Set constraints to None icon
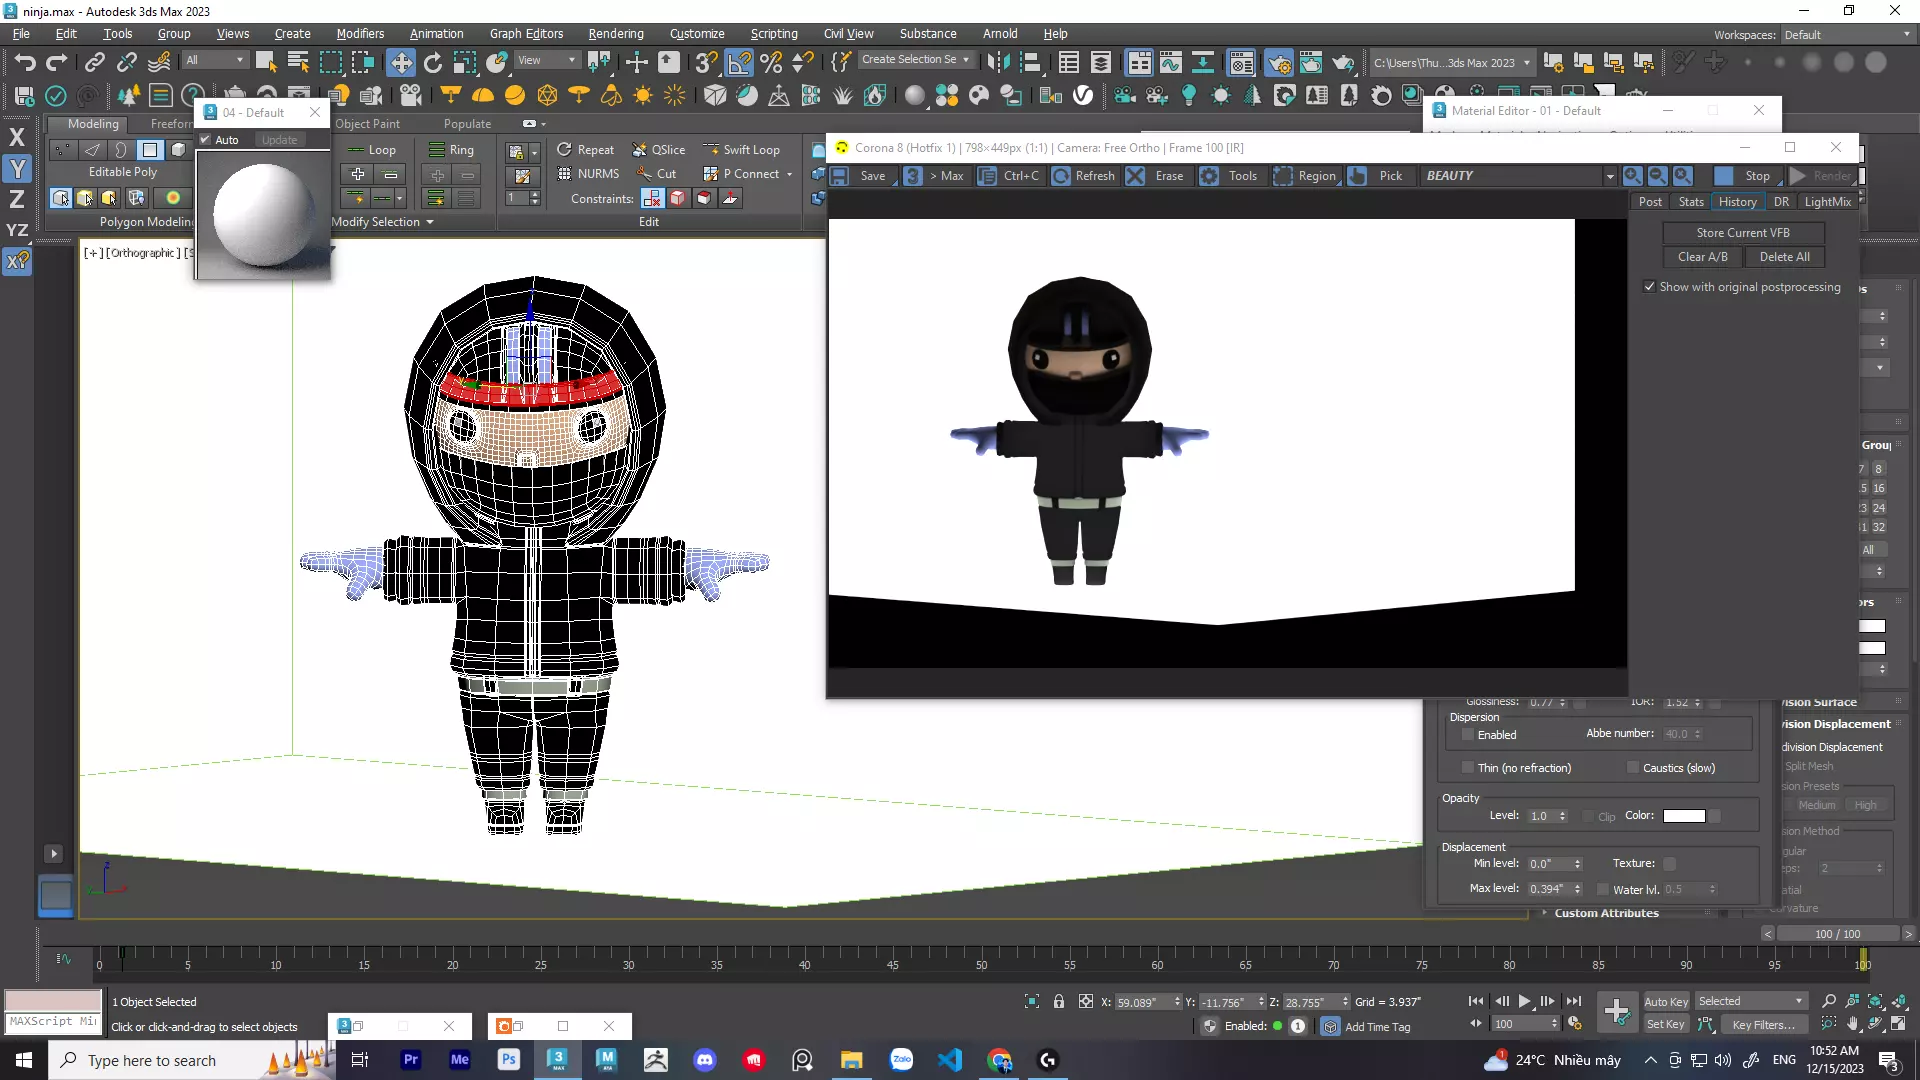This screenshot has height=1080, width=1920. coord(652,198)
